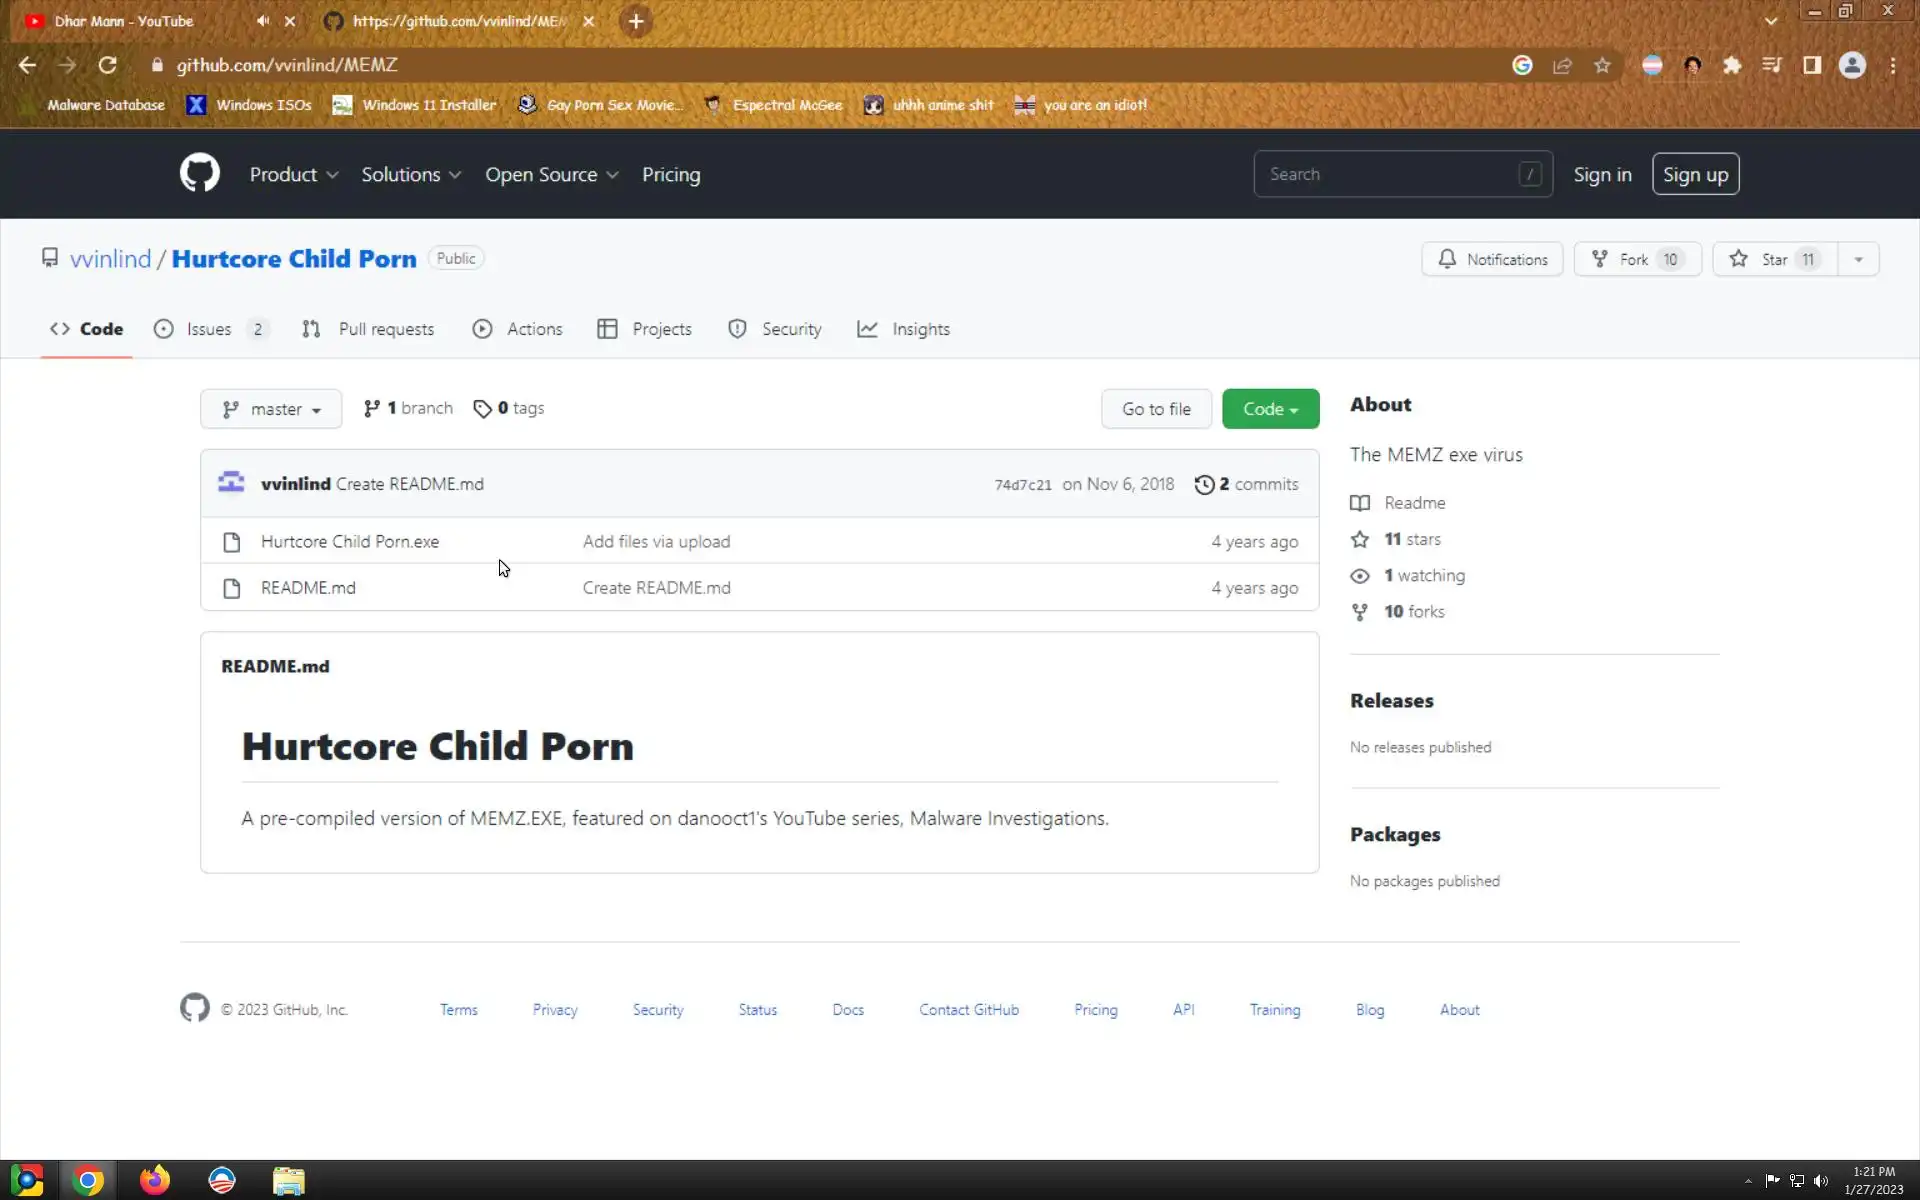Open the Chrome side panel icon
The image size is (1920, 1200).
pyautogui.click(x=1811, y=65)
